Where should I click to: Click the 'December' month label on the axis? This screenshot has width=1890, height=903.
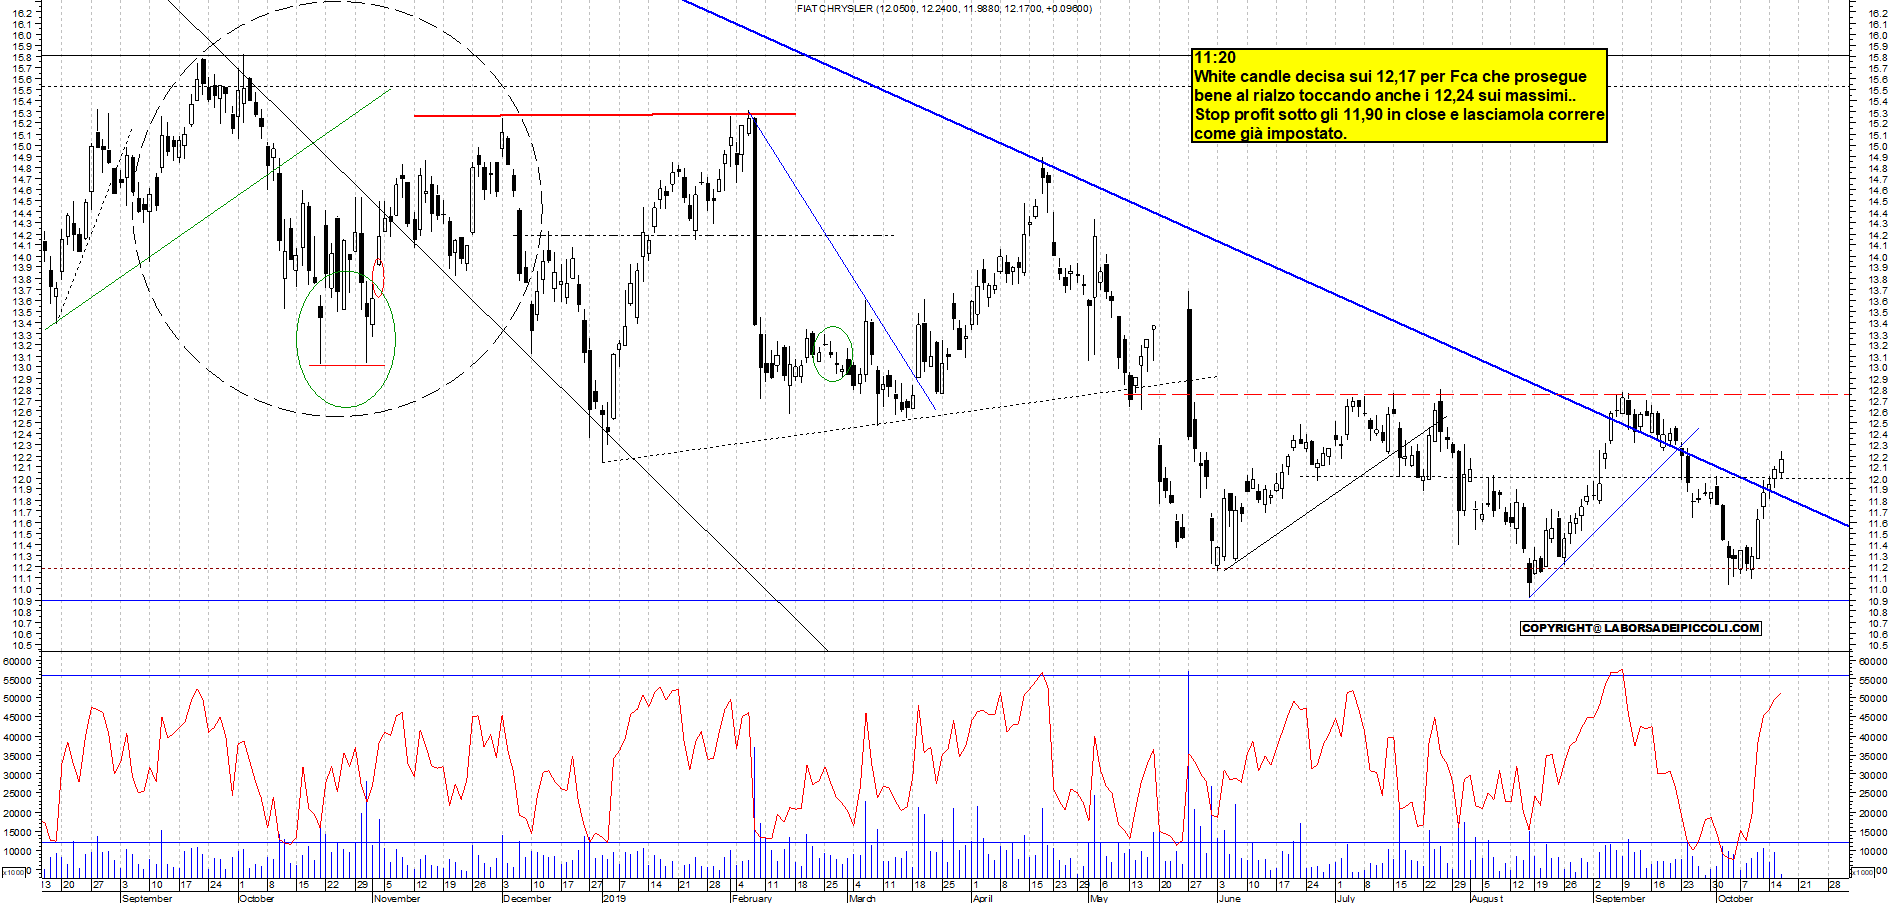click(x=527, y=898)
